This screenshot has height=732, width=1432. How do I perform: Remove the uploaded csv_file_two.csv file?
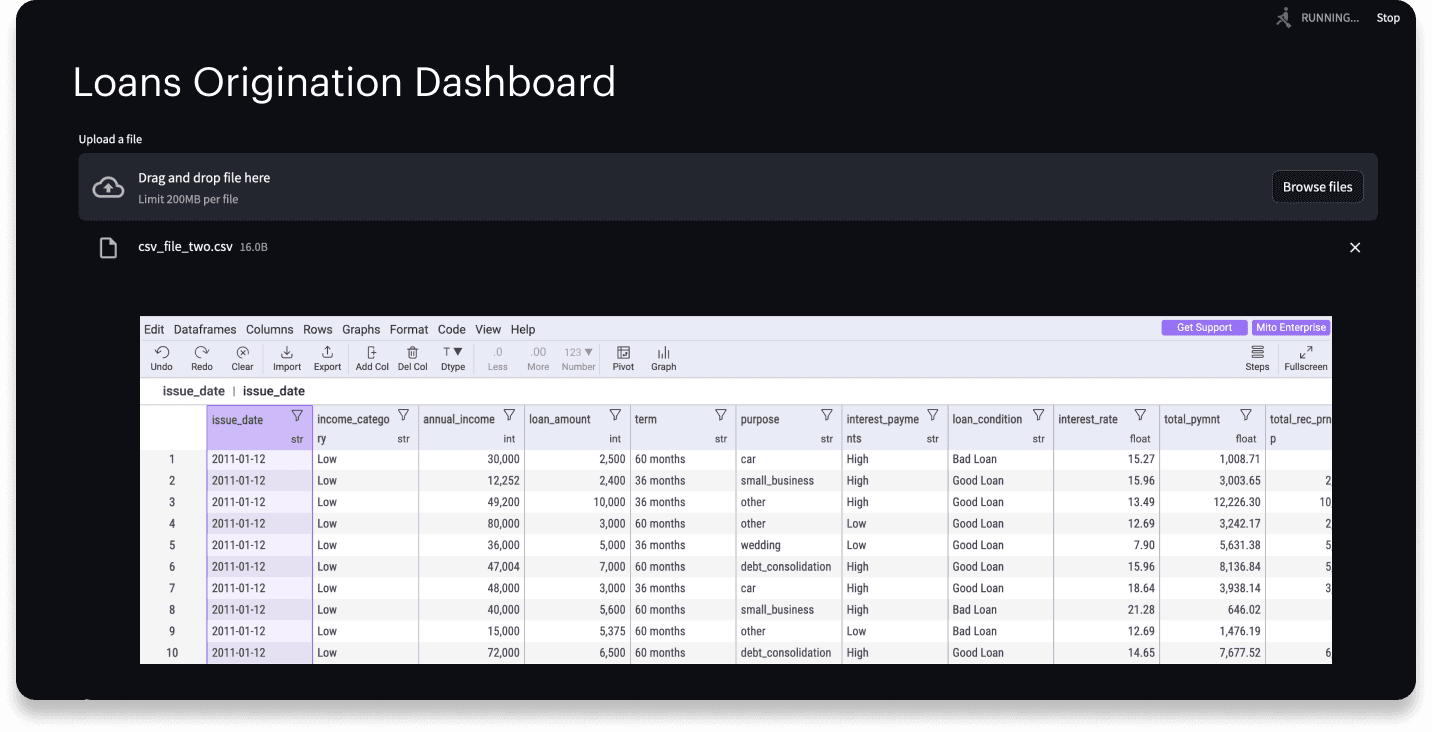(1355, 248)
